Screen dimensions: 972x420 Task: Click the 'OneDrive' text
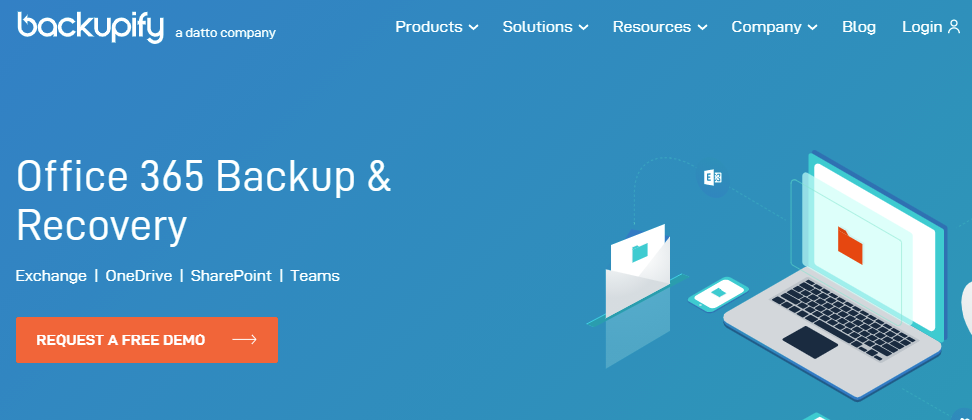(x=139, y=276)
